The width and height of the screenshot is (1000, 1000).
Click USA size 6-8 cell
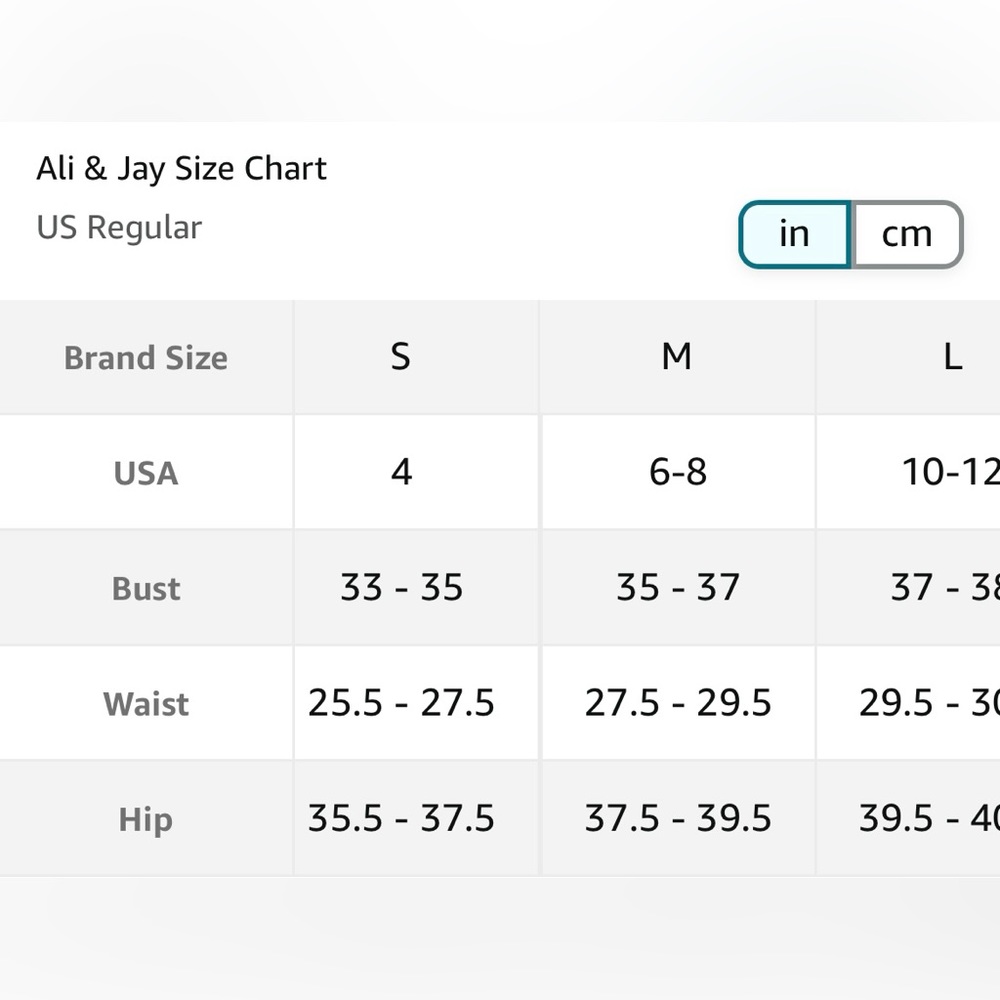pos(678,473)
